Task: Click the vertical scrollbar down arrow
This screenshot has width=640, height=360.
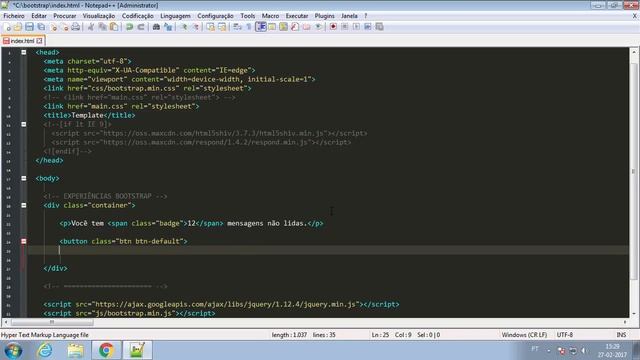Action: [634, 313]
